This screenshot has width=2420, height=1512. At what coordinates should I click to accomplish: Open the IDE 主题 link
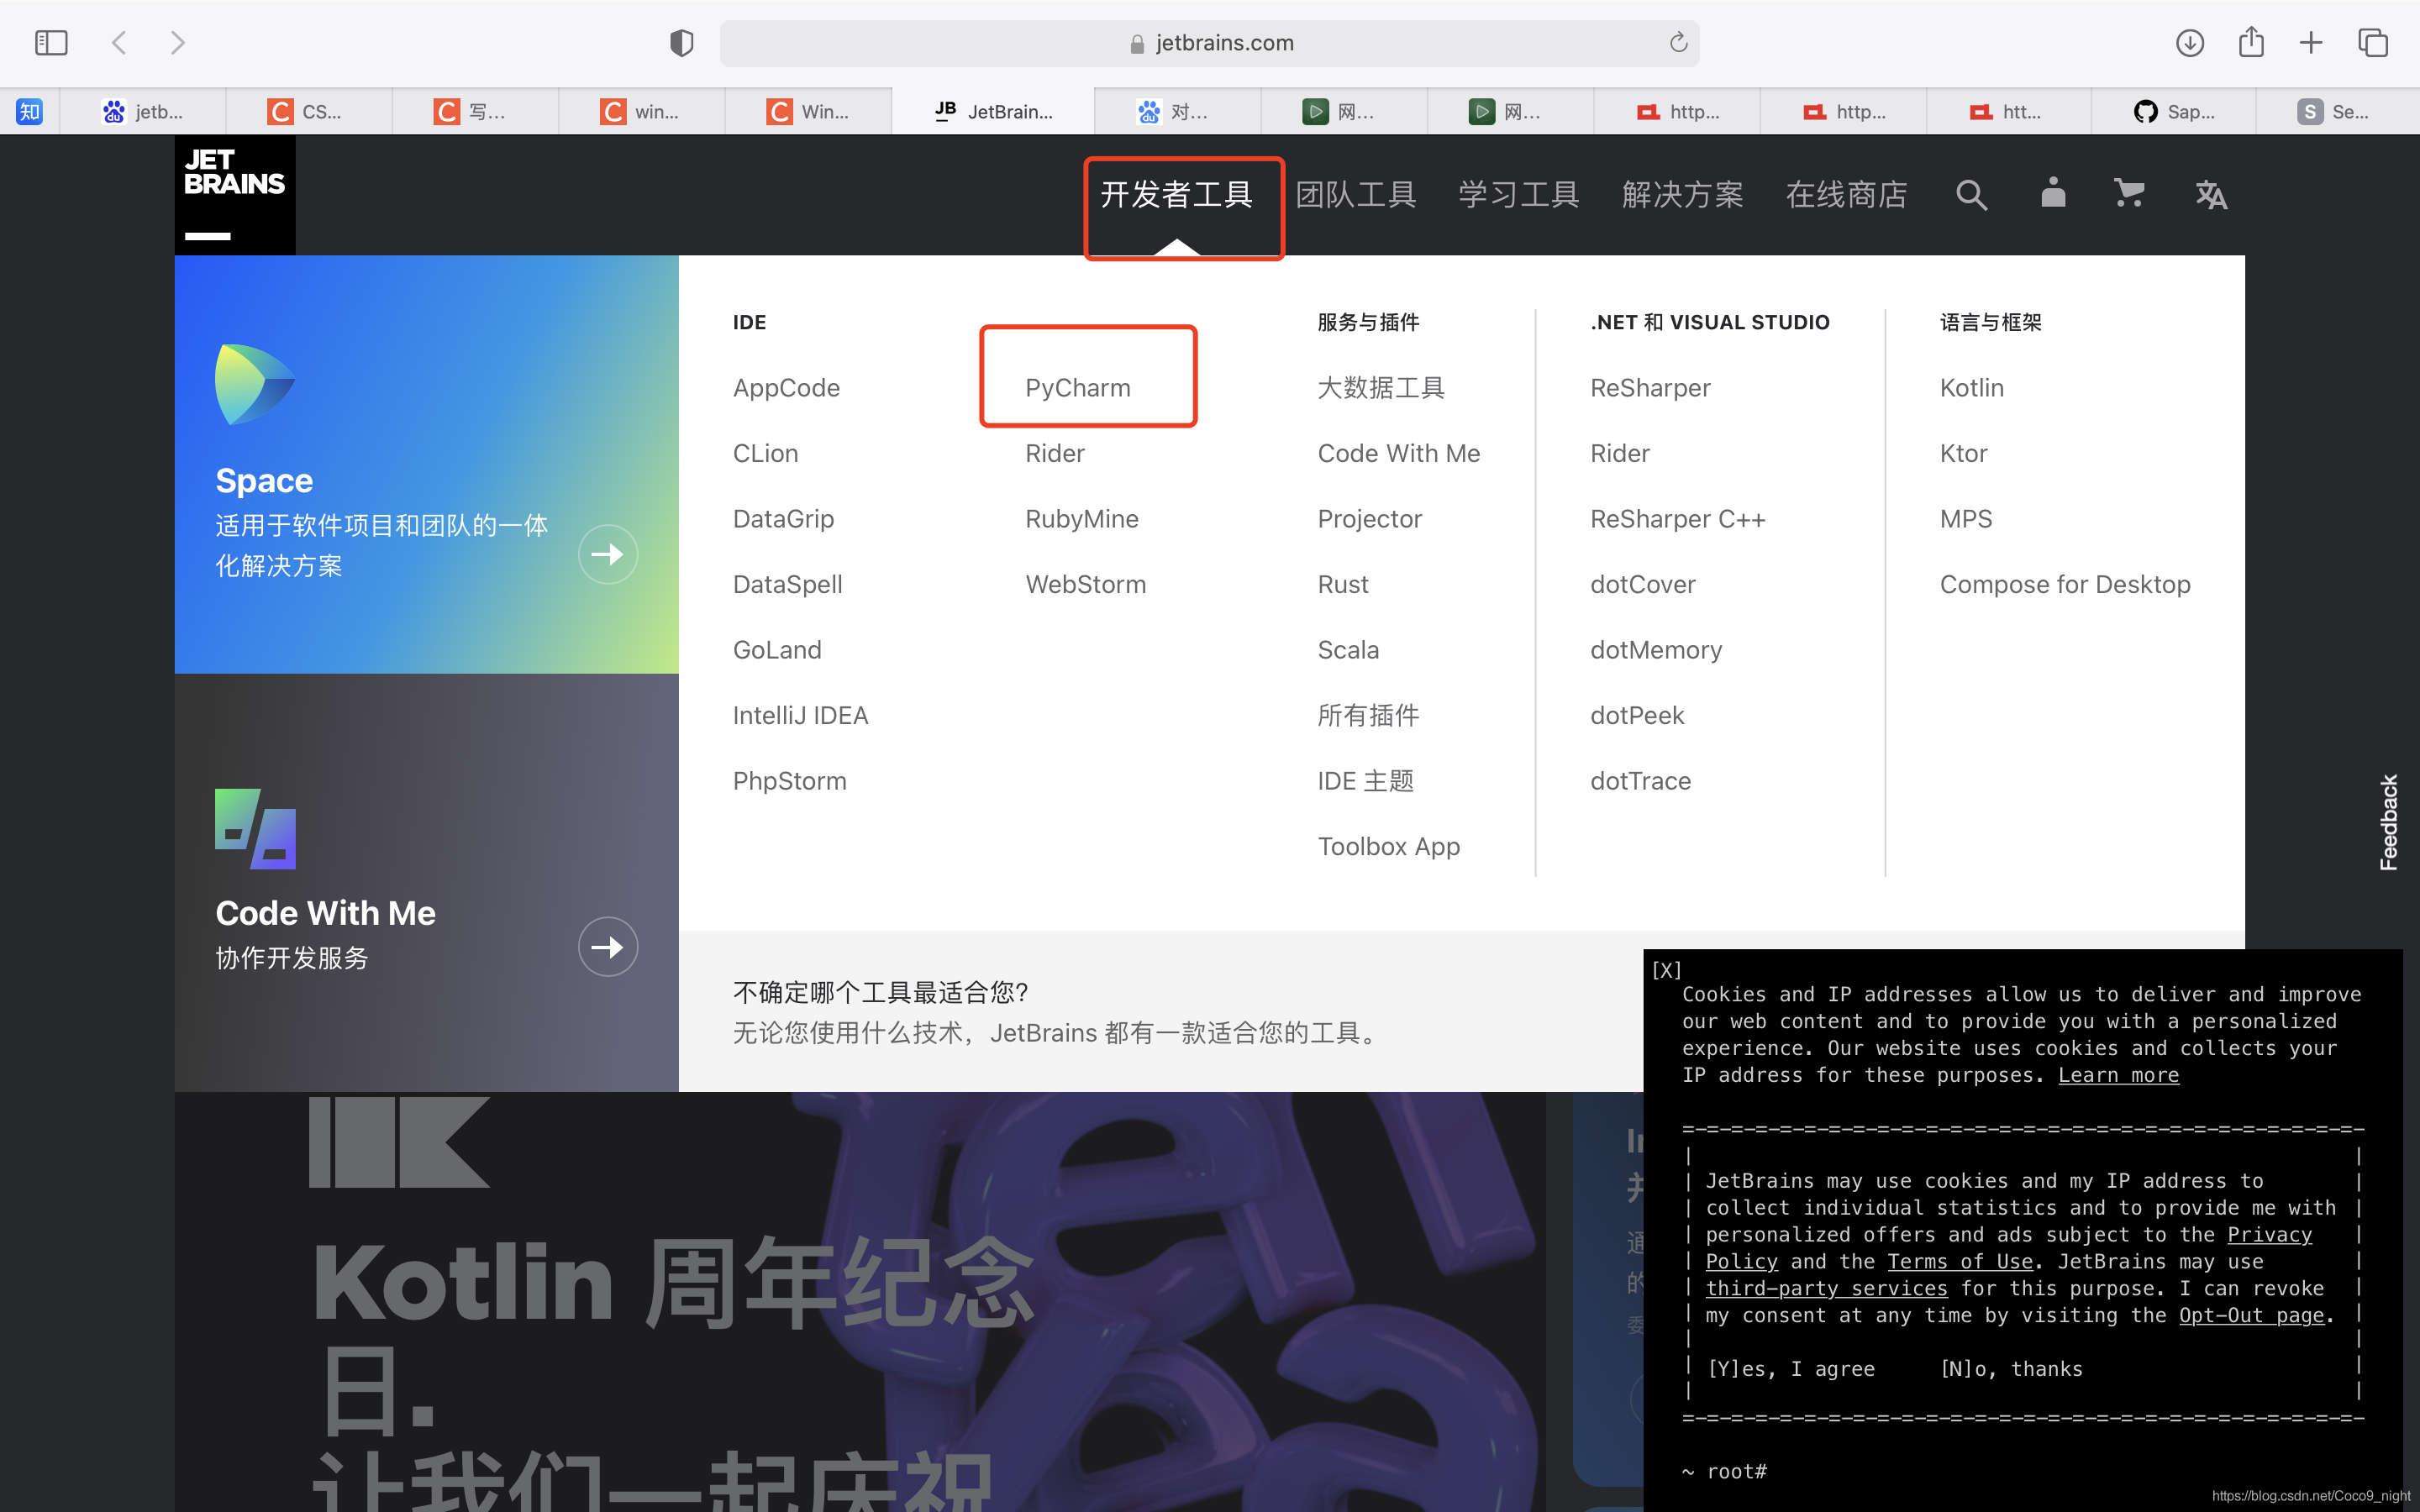point(1365,781)
